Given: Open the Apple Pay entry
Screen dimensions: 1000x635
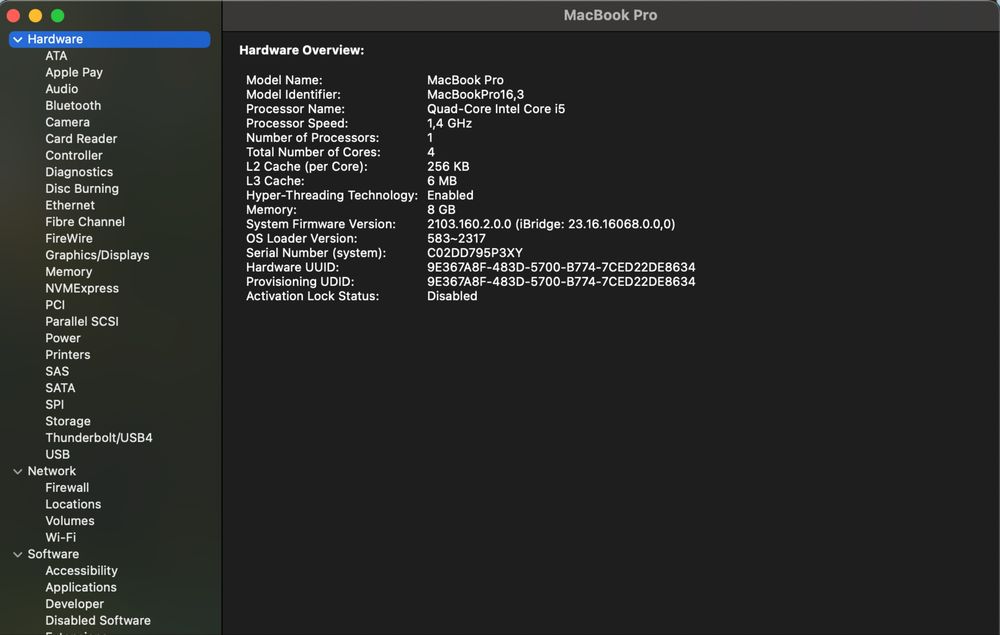Looking at the screenshot, I should 74,73.
